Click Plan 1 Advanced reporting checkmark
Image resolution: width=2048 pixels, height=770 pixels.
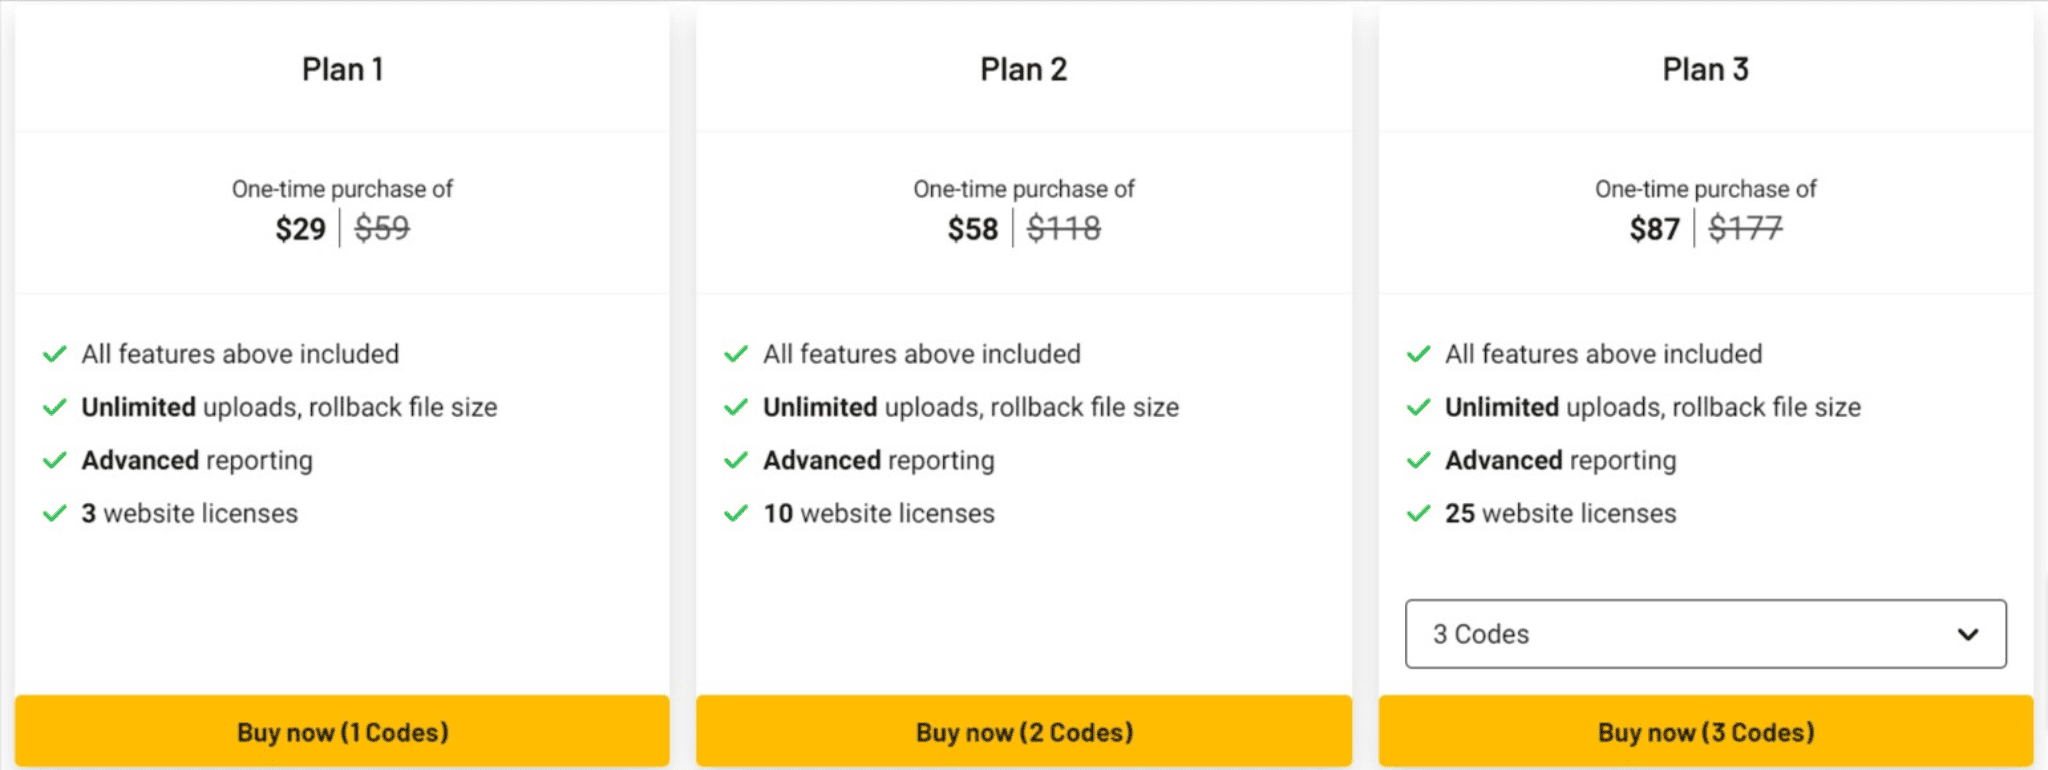pos(55,460)
